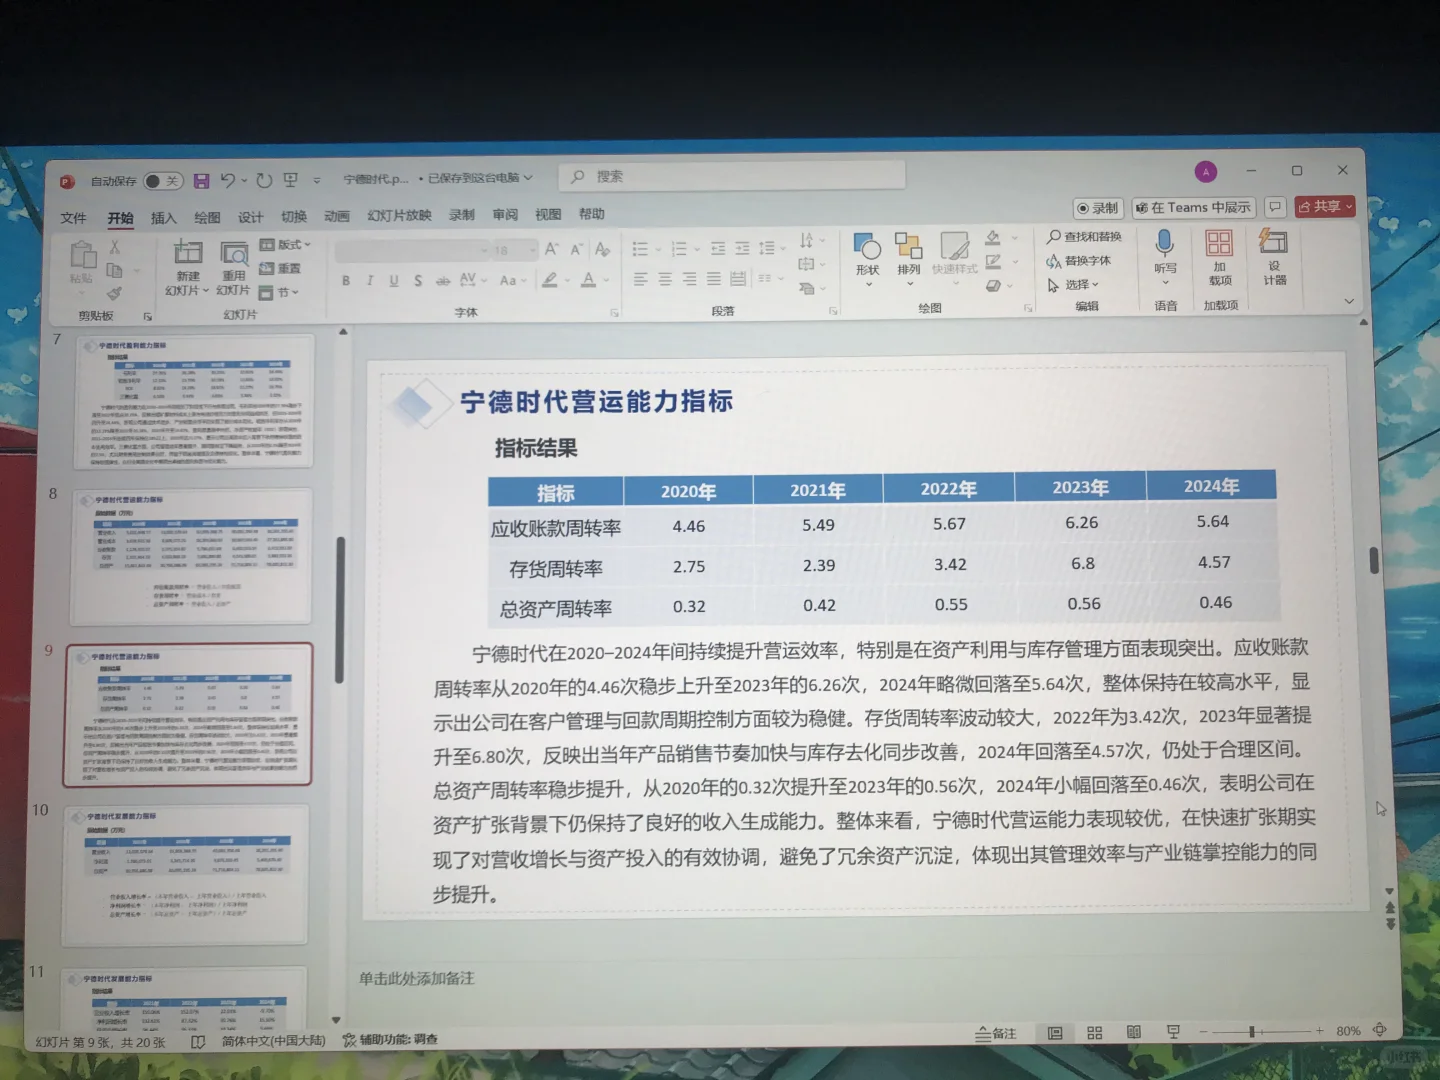
Task: Toggle Italic formatting
Action: pyautogui.click(x=370, y=281)
